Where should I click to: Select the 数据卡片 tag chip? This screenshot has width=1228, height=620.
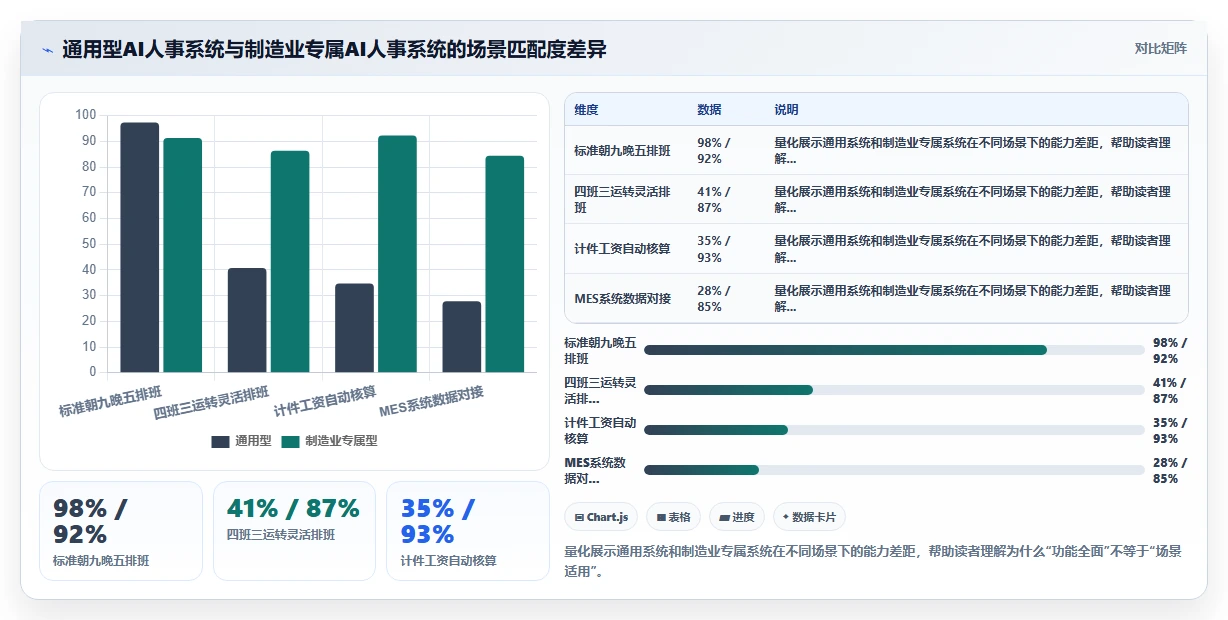tap(809, 517)
